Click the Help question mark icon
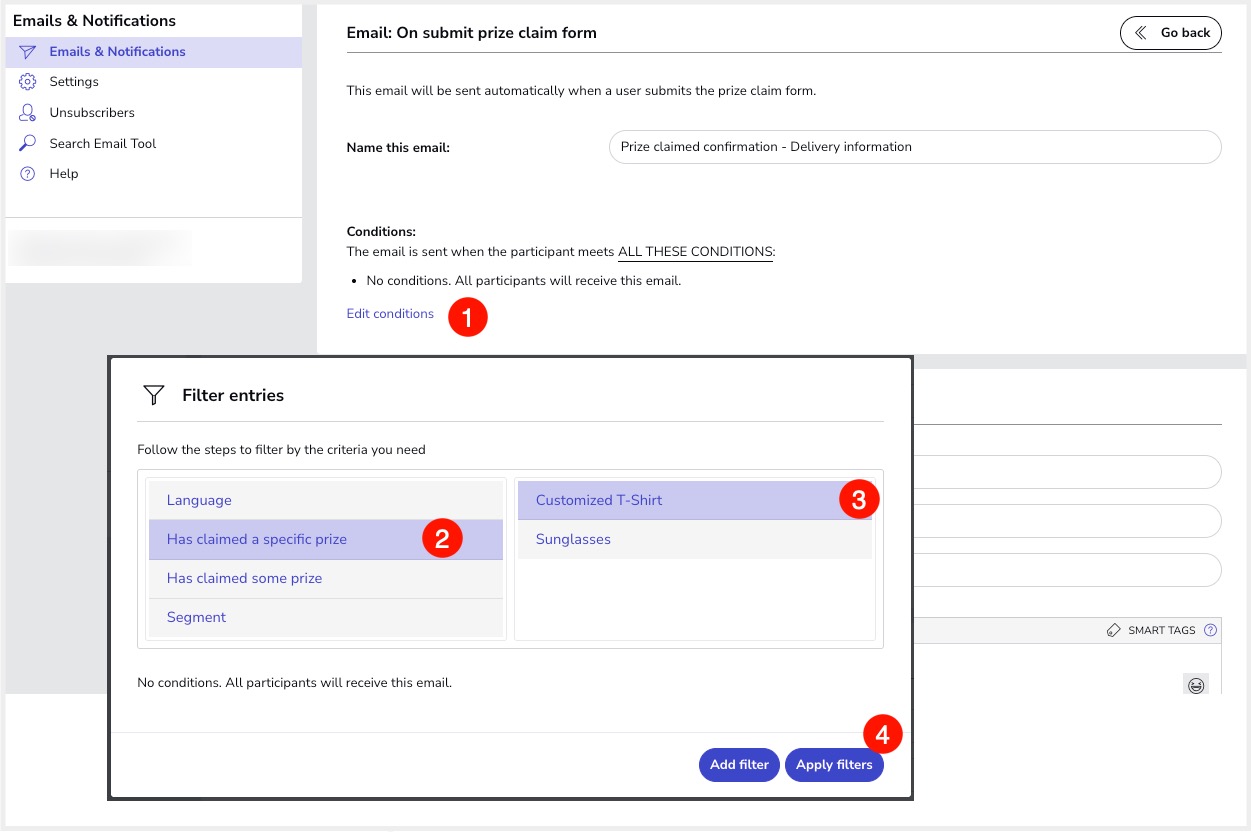The width and height of the screenshot is (1251, 832). 28,174
